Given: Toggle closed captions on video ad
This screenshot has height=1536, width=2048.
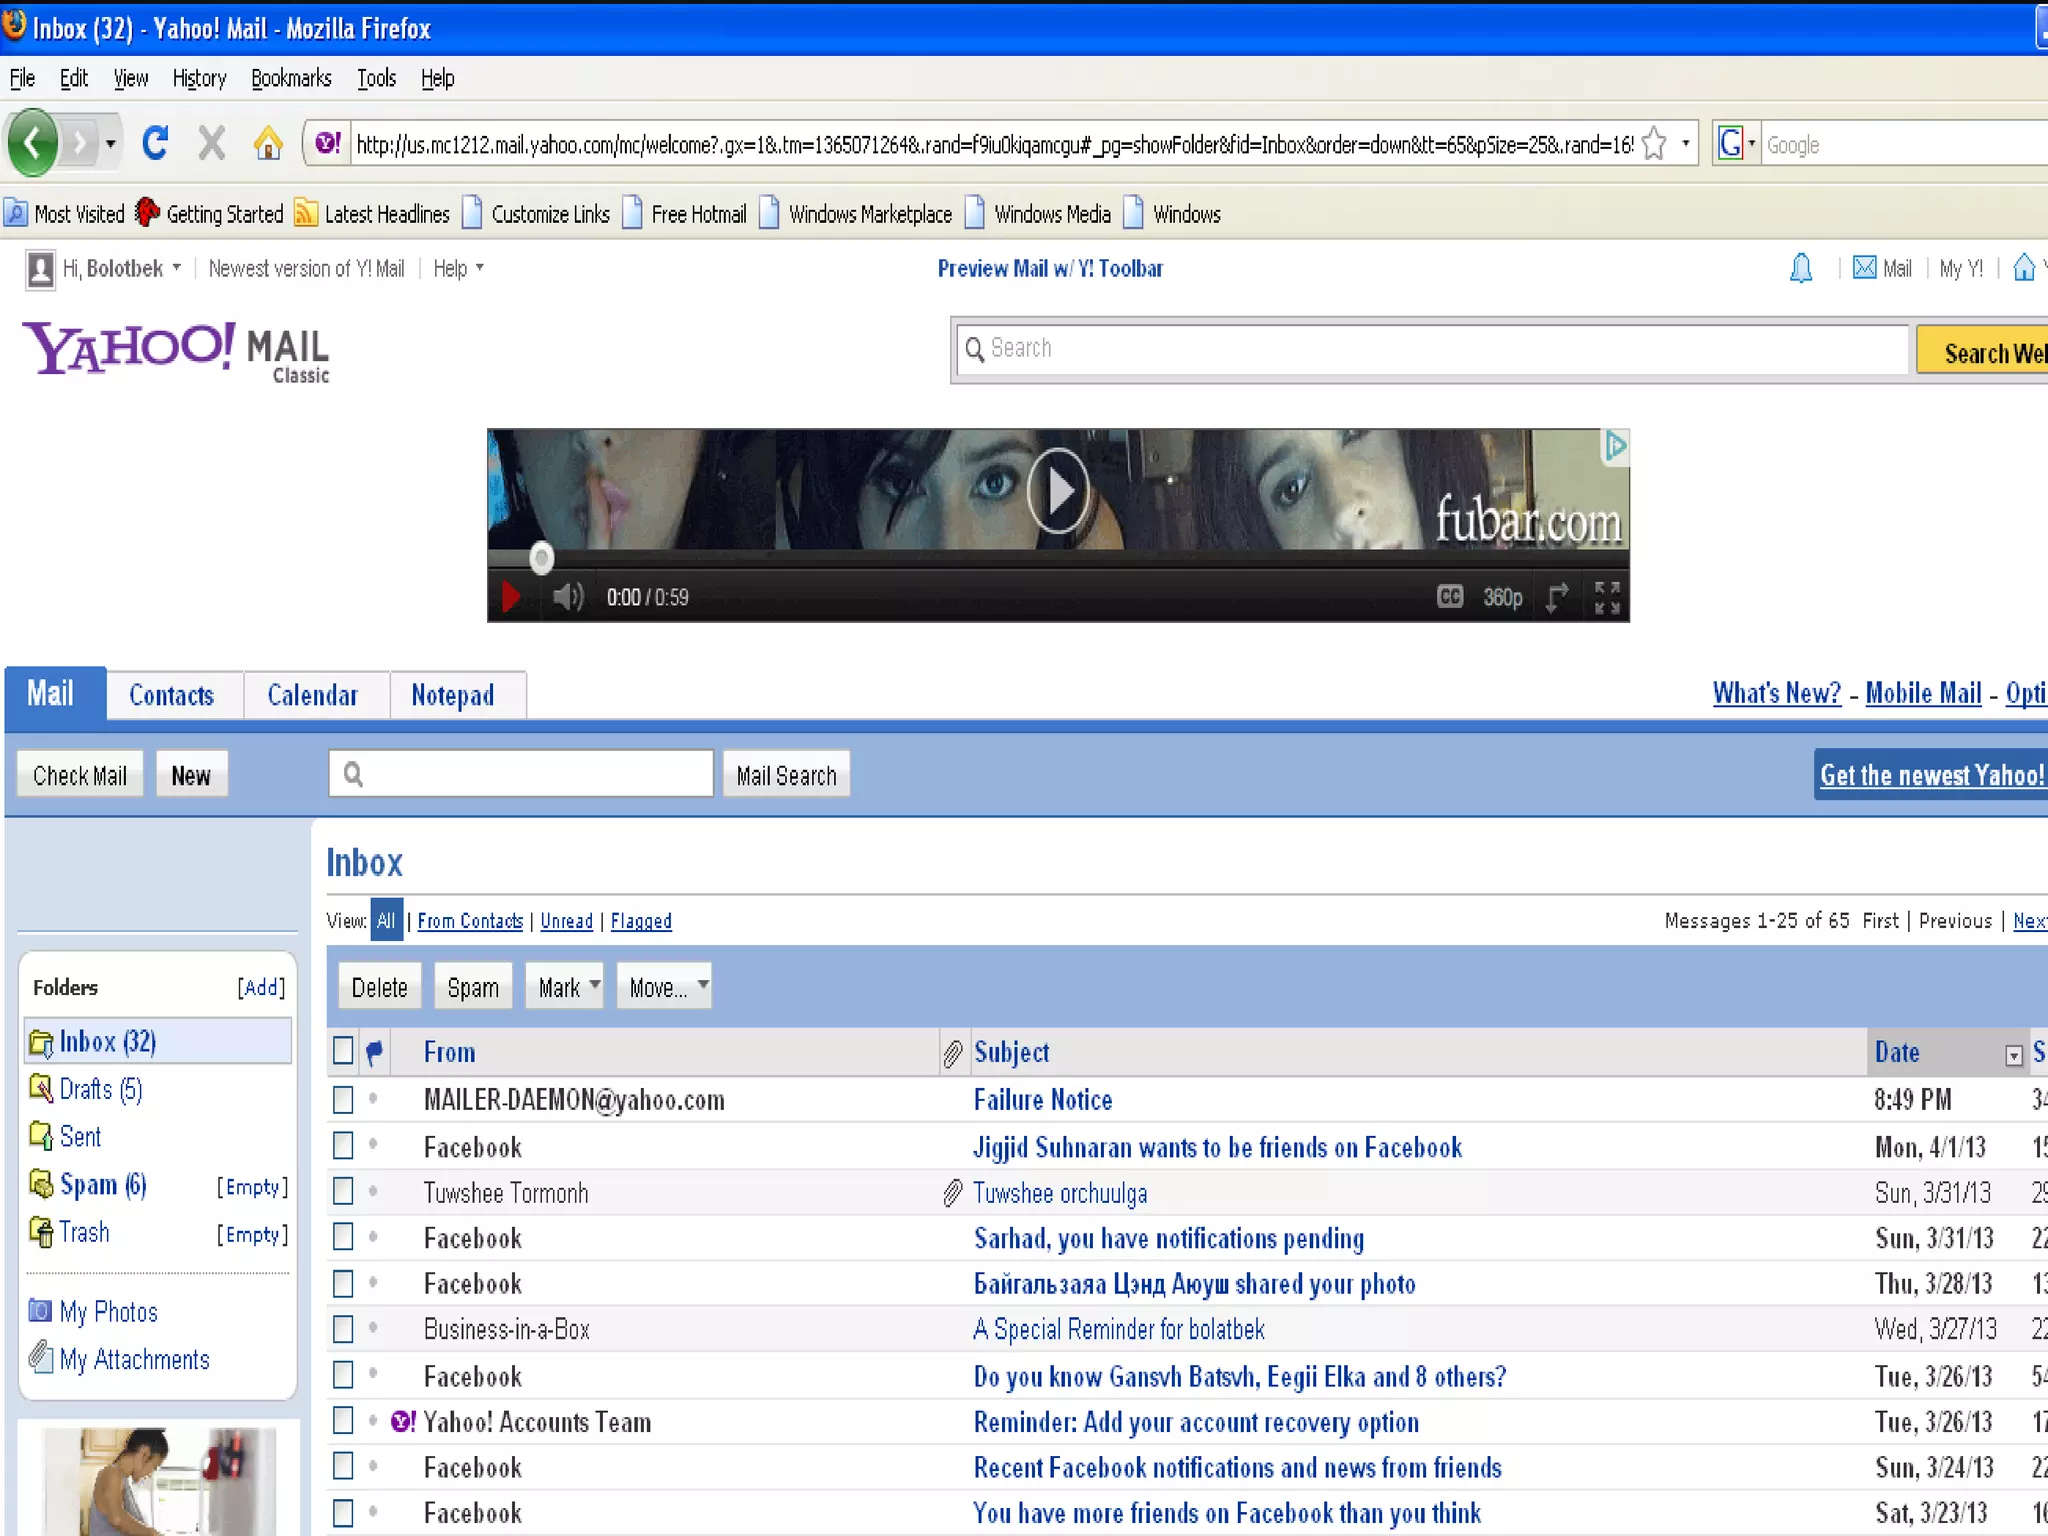Looking at the screenshot, I should 1449,597.
